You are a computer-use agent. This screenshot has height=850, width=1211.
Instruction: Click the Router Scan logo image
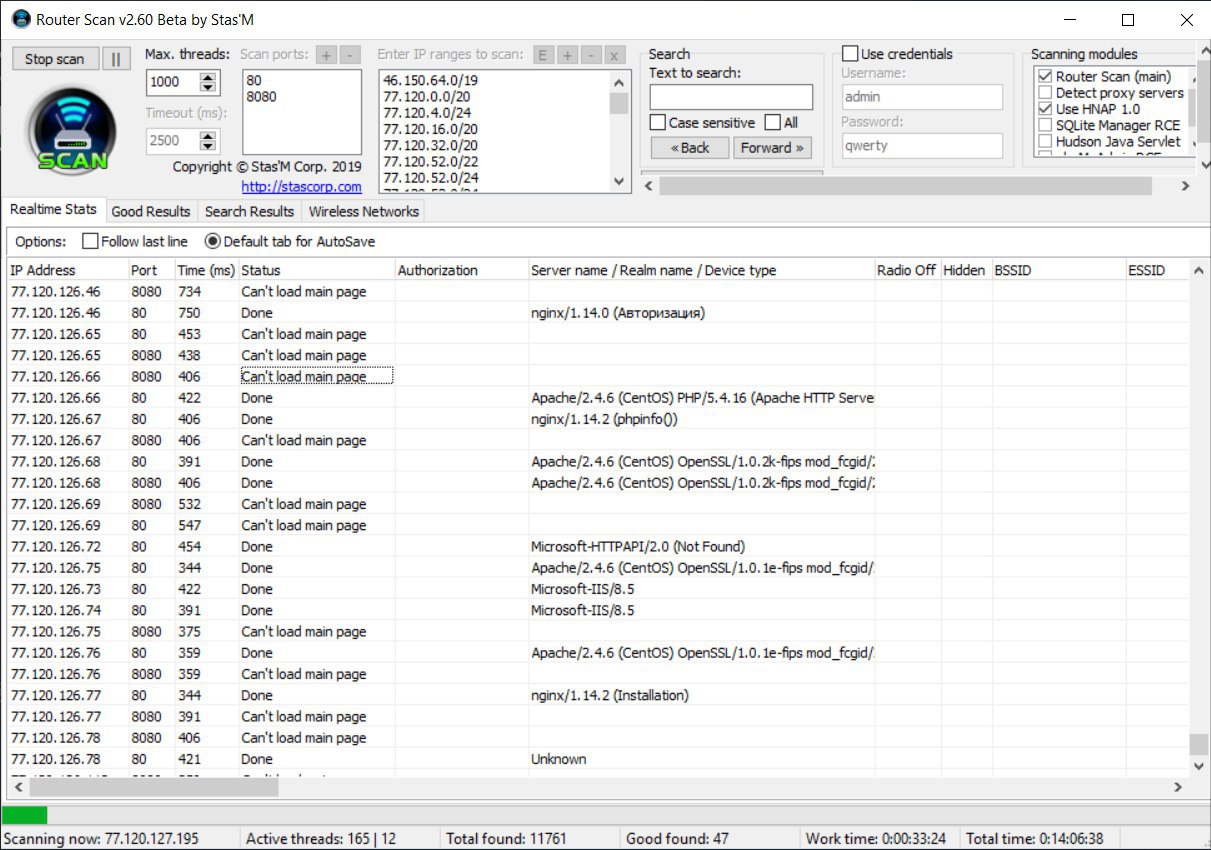pos(72,129)
